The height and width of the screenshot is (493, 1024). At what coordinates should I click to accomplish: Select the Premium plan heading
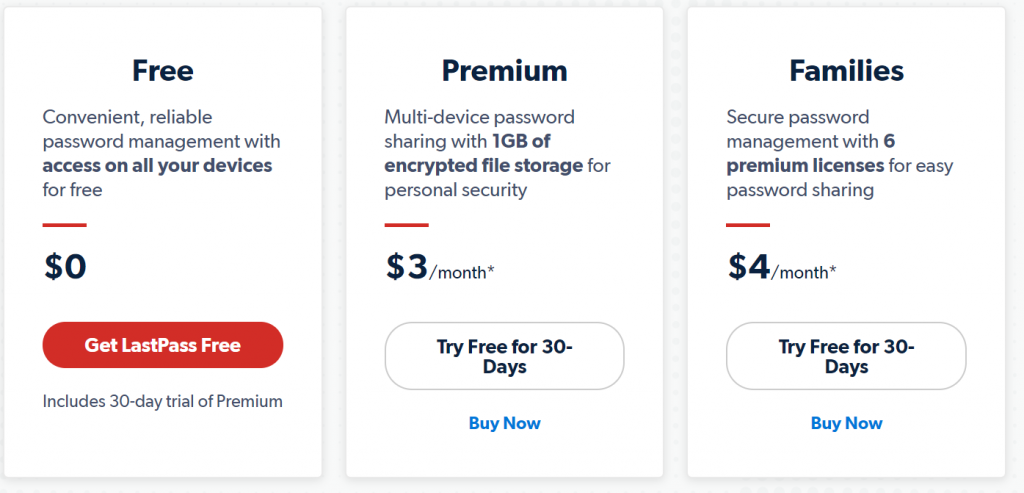click(504, 71)
